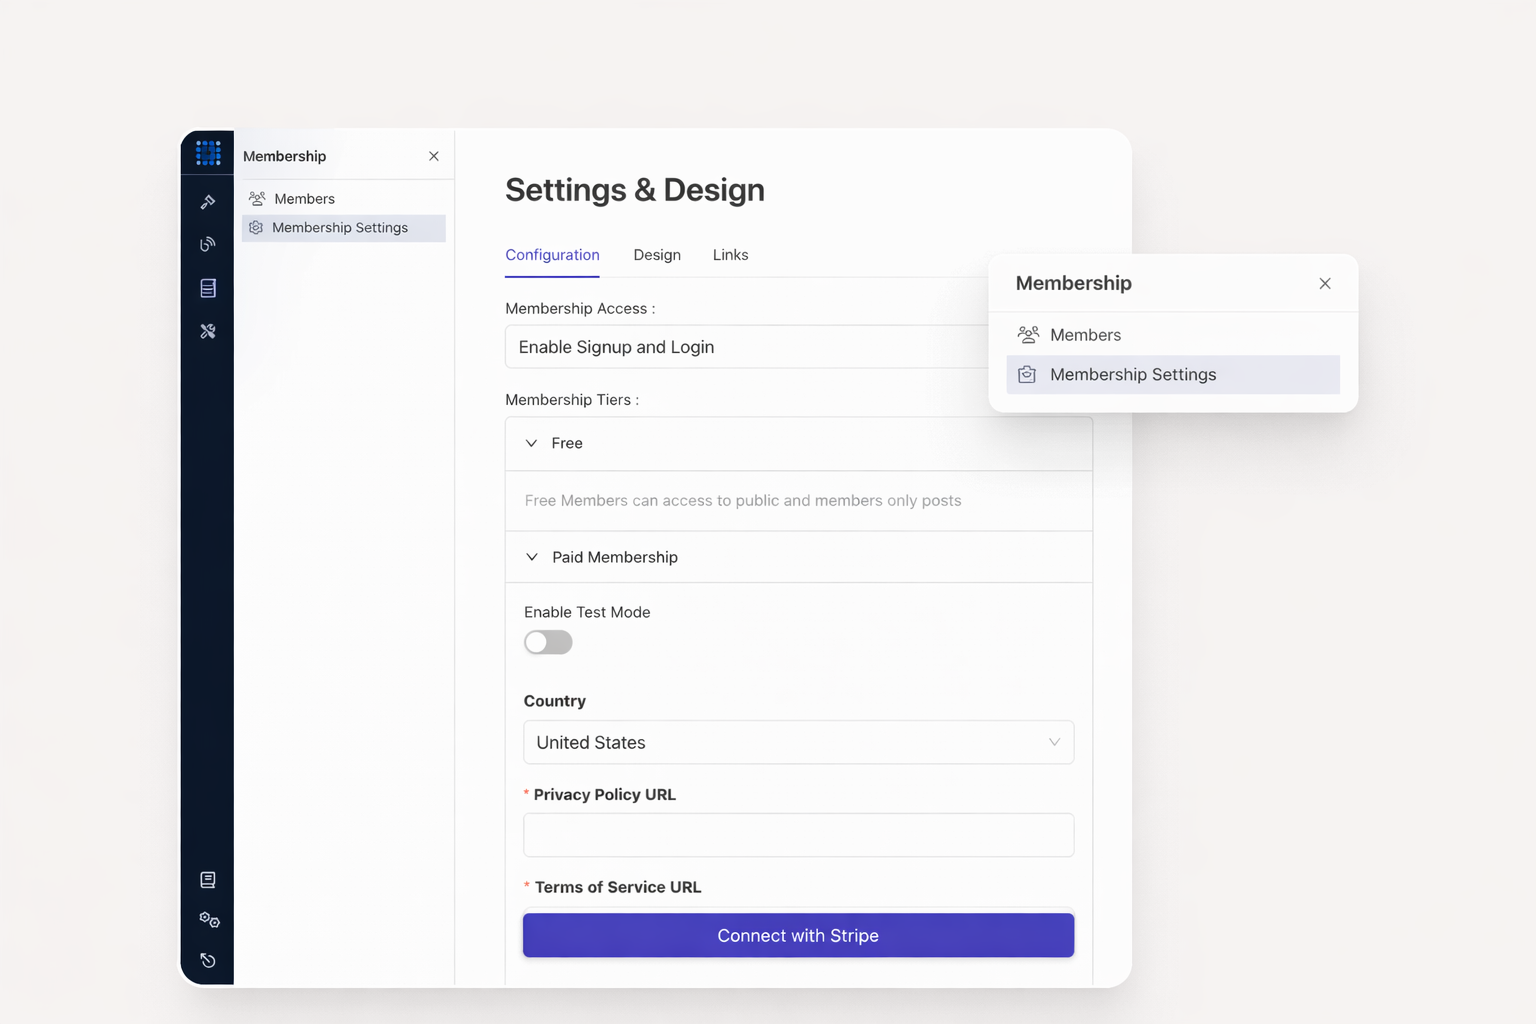Select Membership Settings in the left panel
Screen dimensions: 1536x1024
point(340,228)
